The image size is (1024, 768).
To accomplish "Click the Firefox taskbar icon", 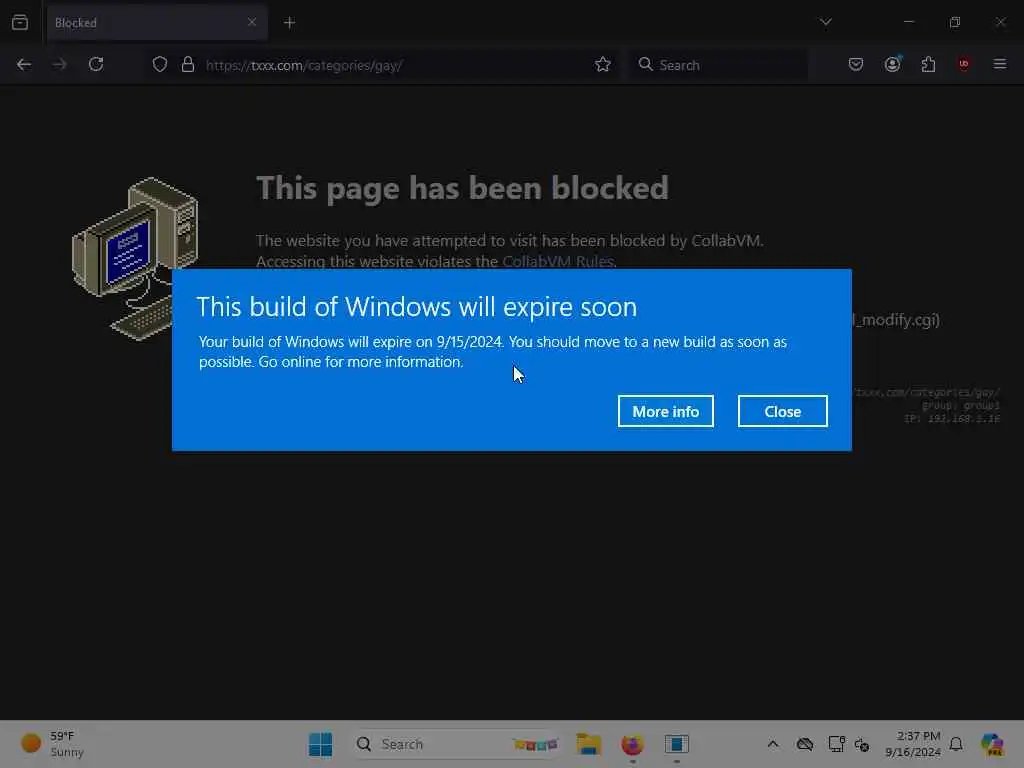I will (x=632, y=744).
